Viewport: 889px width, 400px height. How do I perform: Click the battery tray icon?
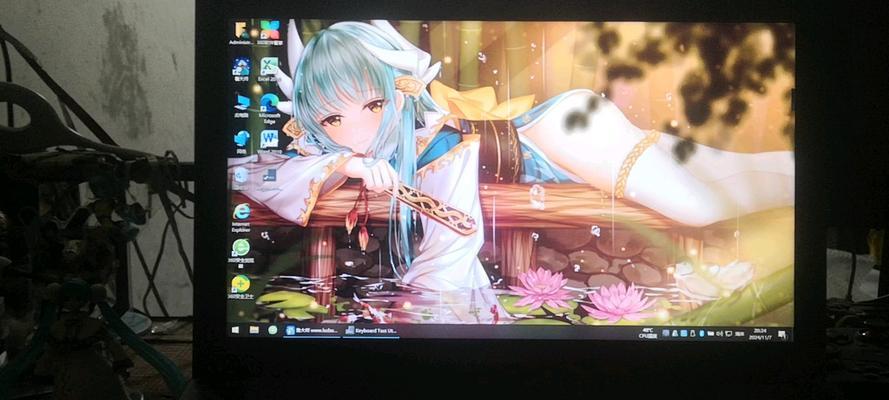tap(710, 334)
